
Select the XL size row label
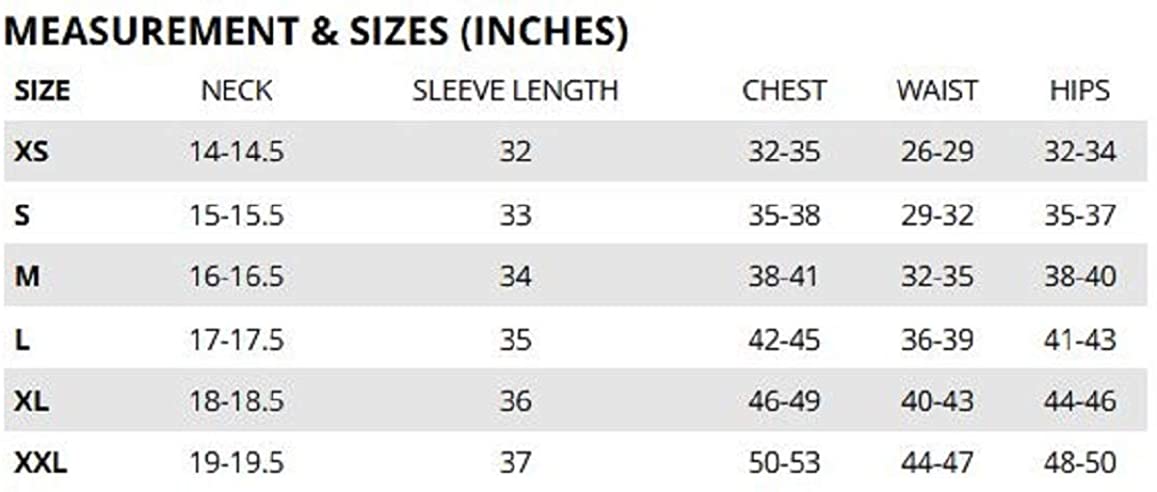(32, 401)
